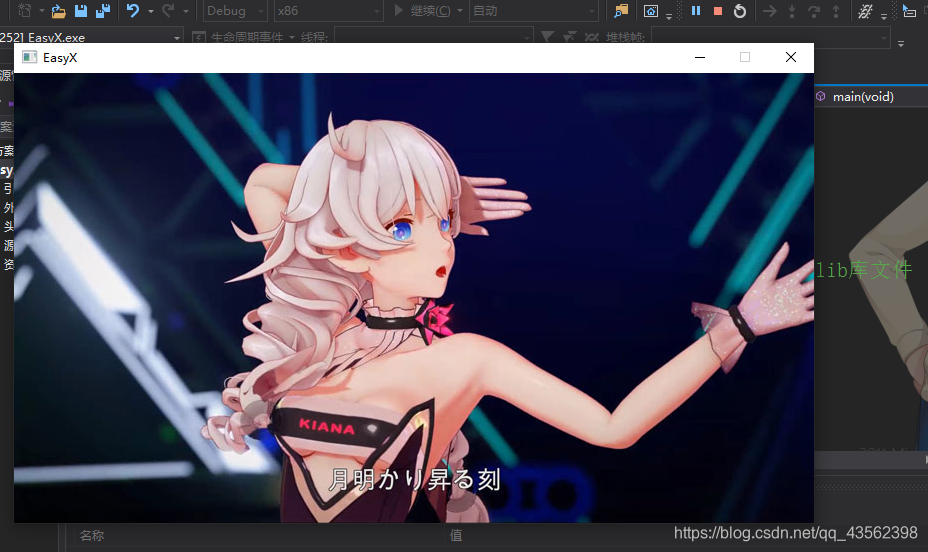The width and height of the screenshot is (928, 552).
Task: Close the EasyX window
Action: click(791, 57)
